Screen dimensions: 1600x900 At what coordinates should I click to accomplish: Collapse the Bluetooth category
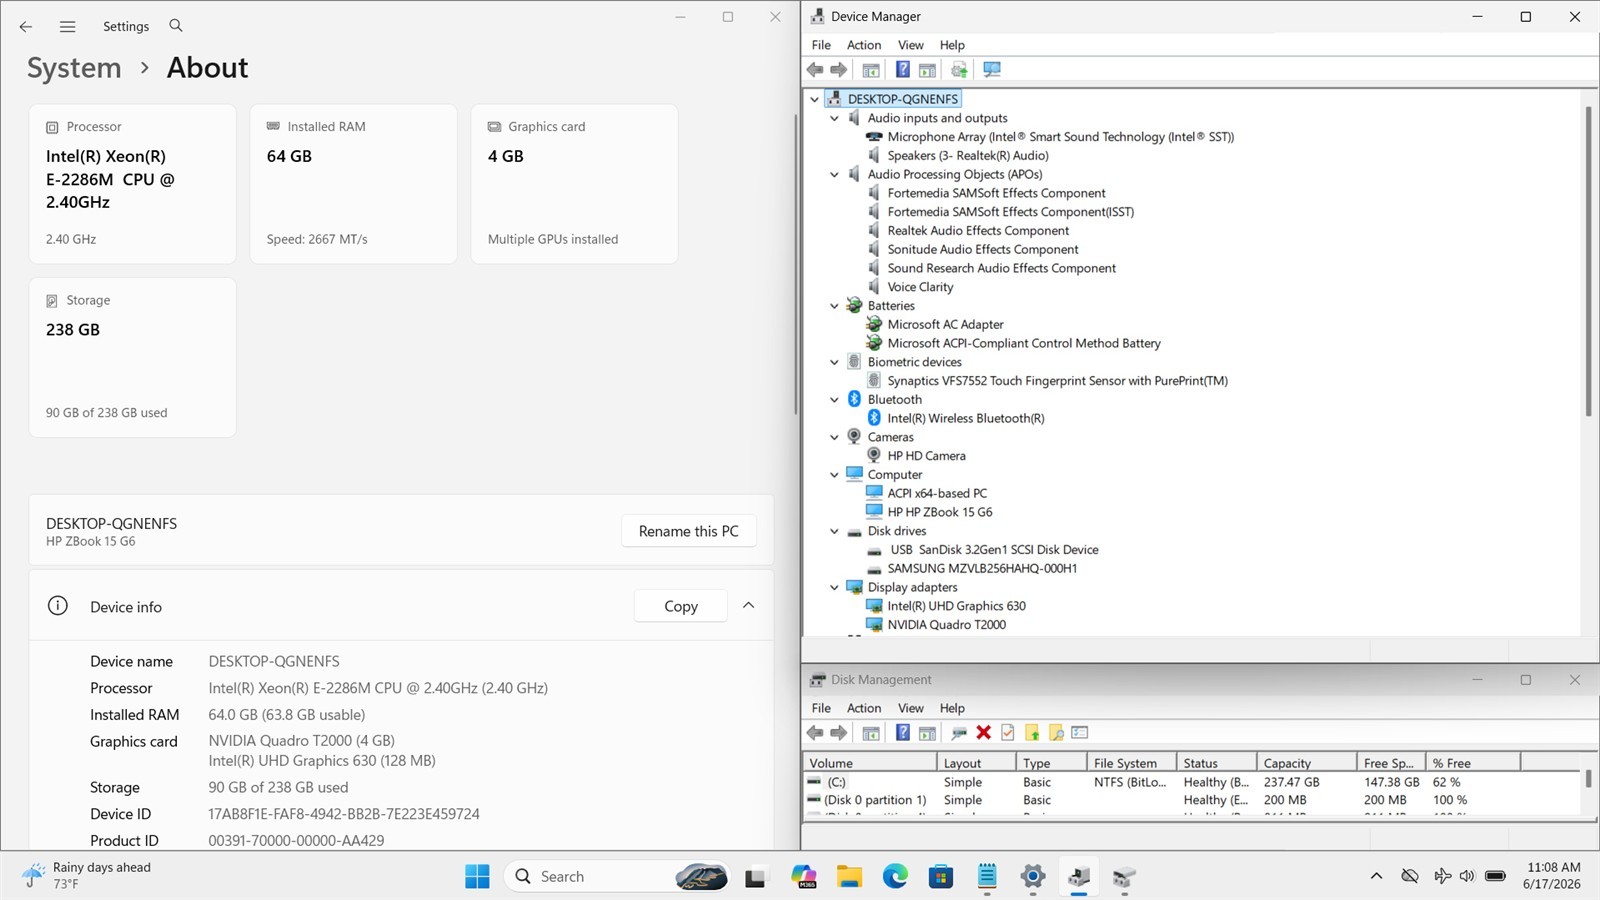[x=835, y=399]
